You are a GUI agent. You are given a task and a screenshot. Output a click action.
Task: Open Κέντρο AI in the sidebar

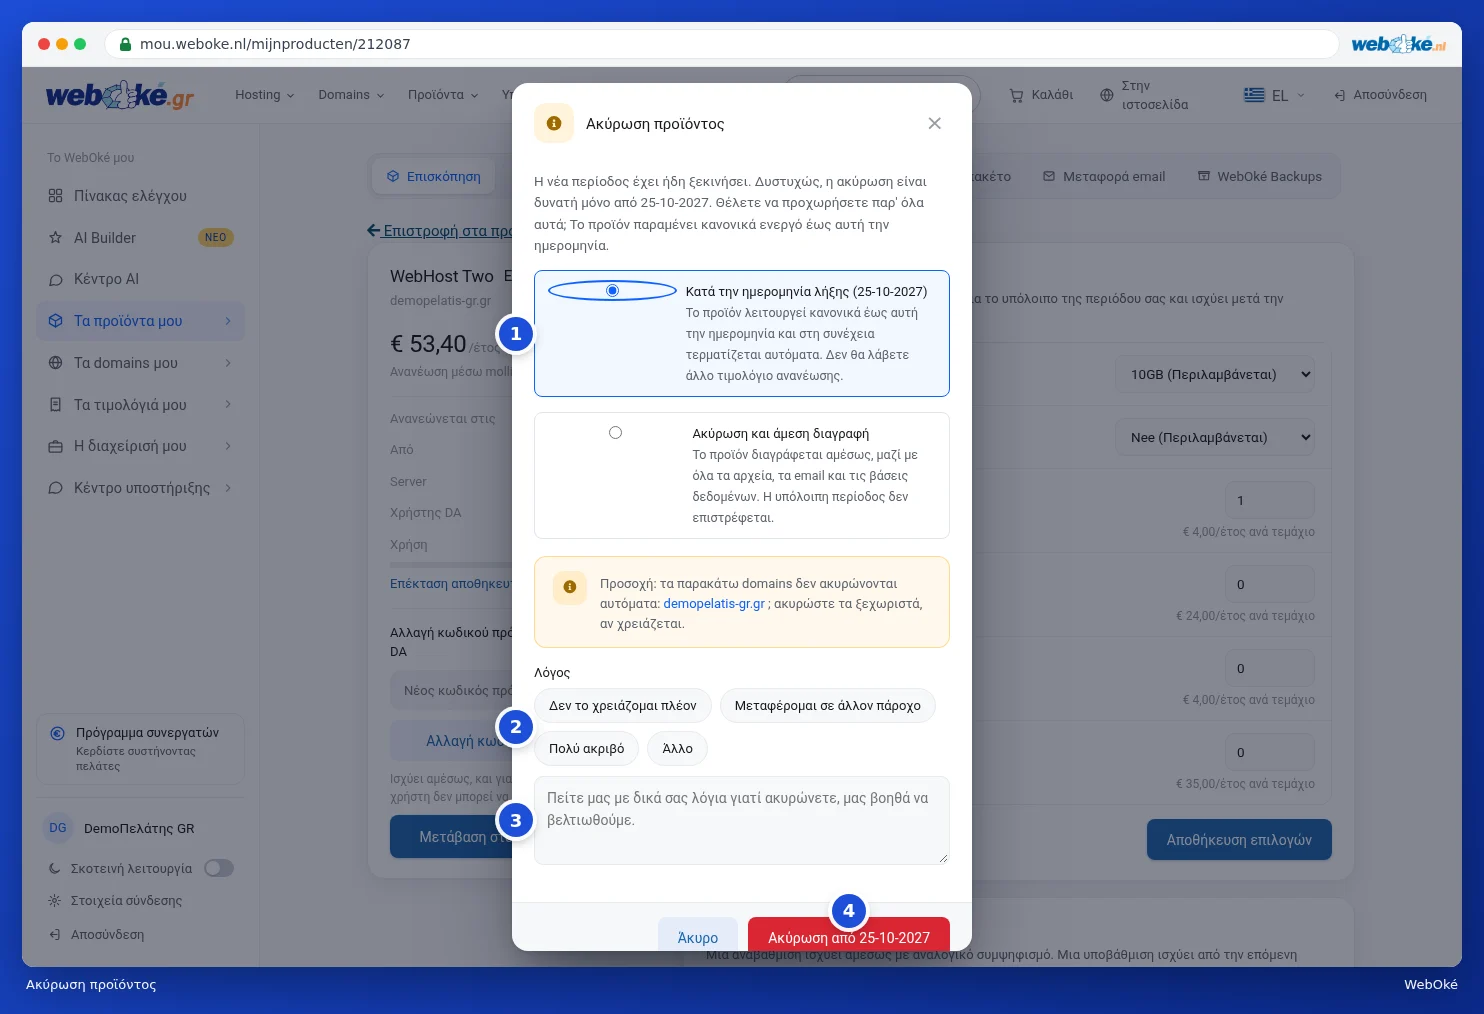pyautogui.click(x=106, y=279)
